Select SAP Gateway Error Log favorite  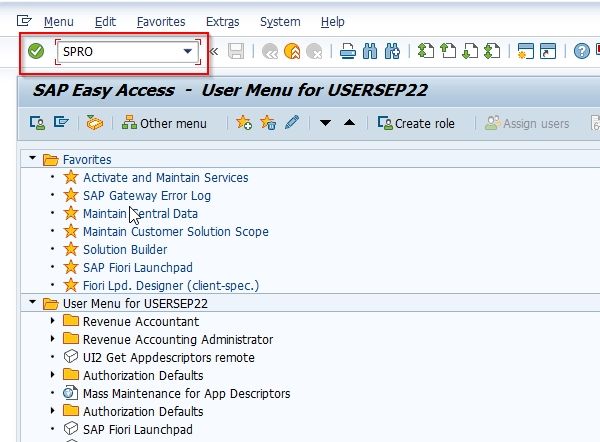[x=147, y=196]
